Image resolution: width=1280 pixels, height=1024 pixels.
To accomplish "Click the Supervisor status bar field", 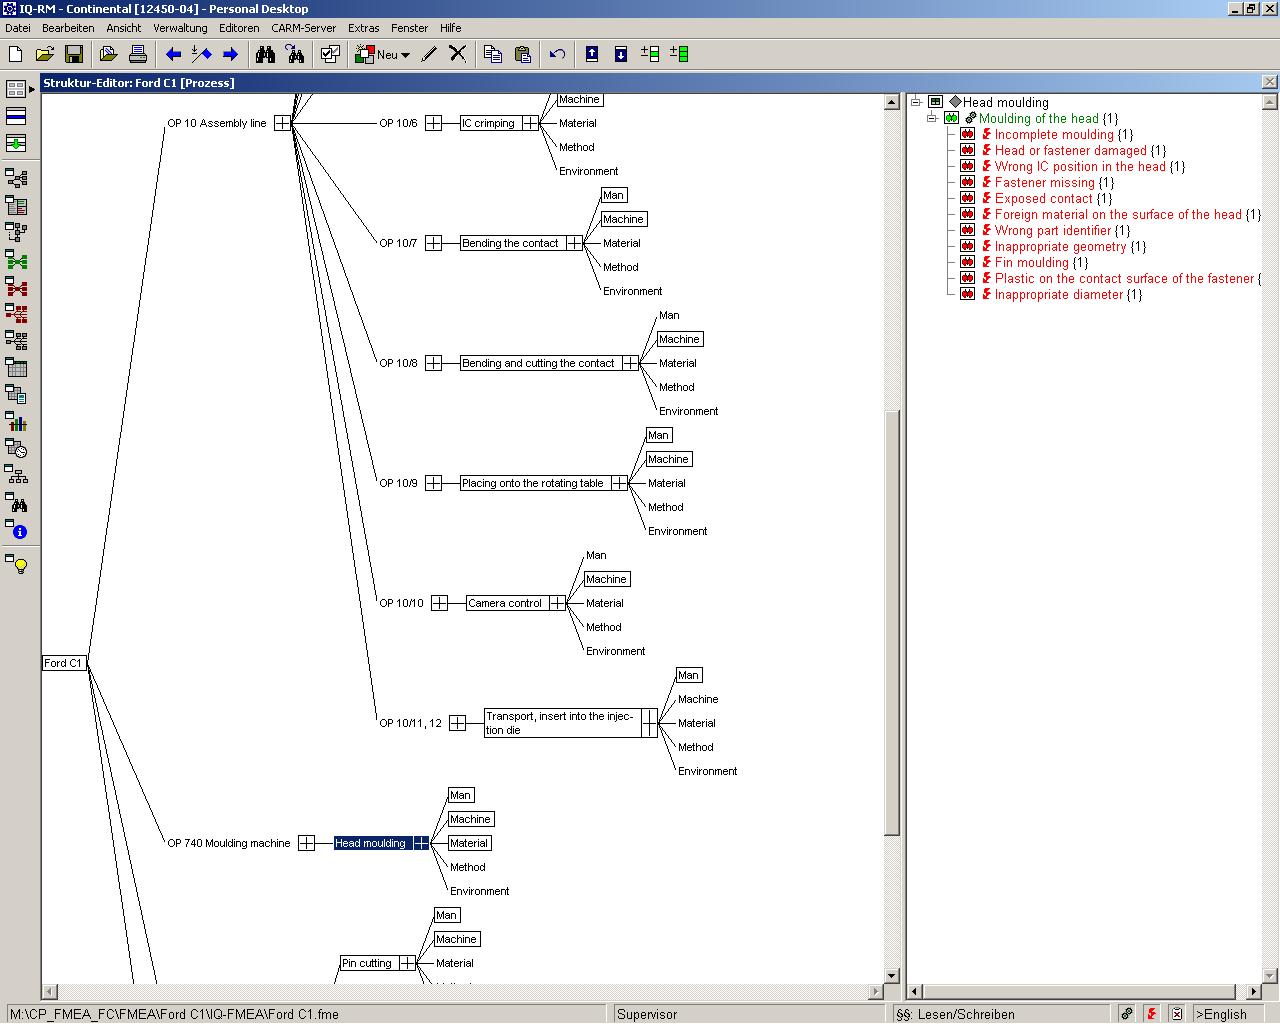I will [750, 1014].
